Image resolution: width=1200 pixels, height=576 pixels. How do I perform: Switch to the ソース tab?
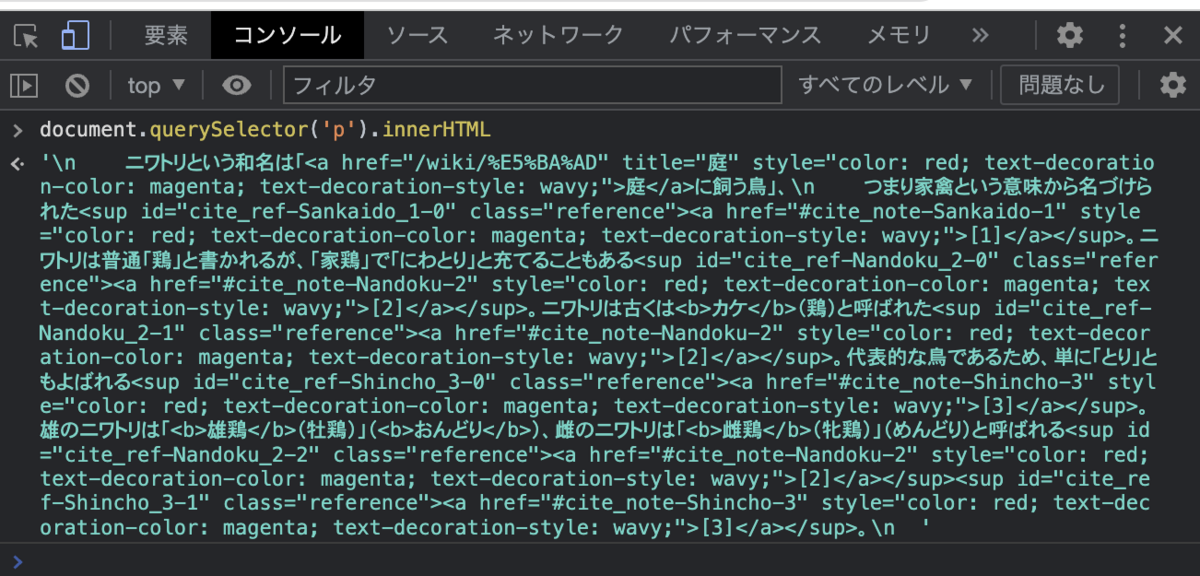click(x=418, y=36)
